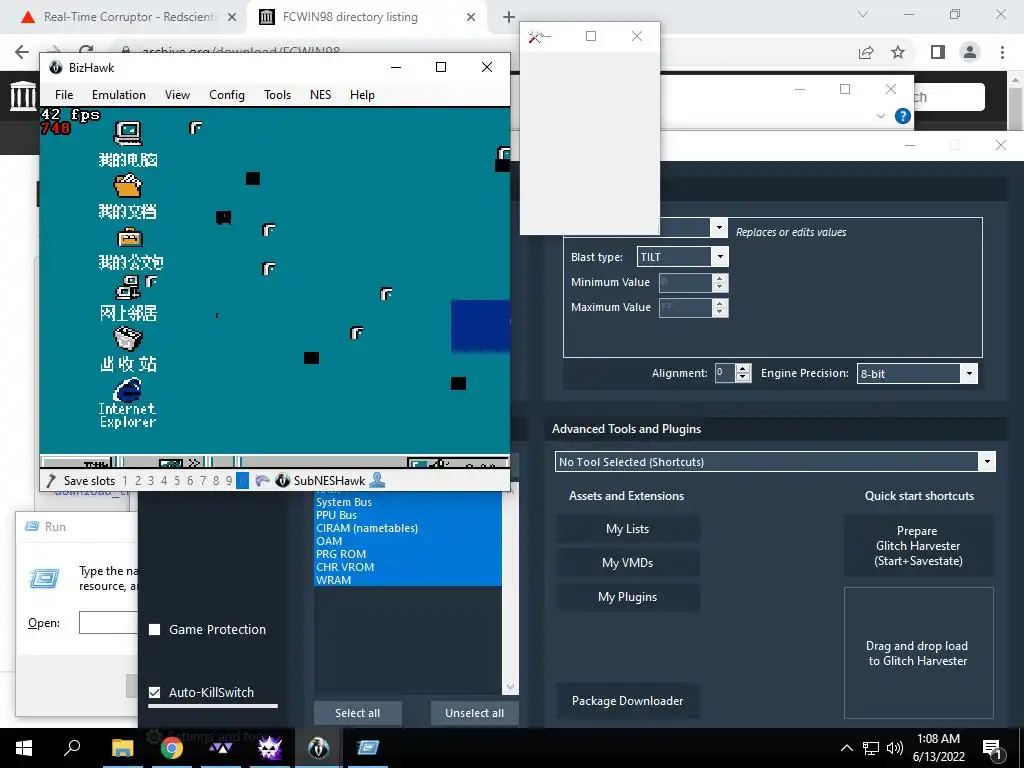Show hidden system tray icons

tap(846, 748)
